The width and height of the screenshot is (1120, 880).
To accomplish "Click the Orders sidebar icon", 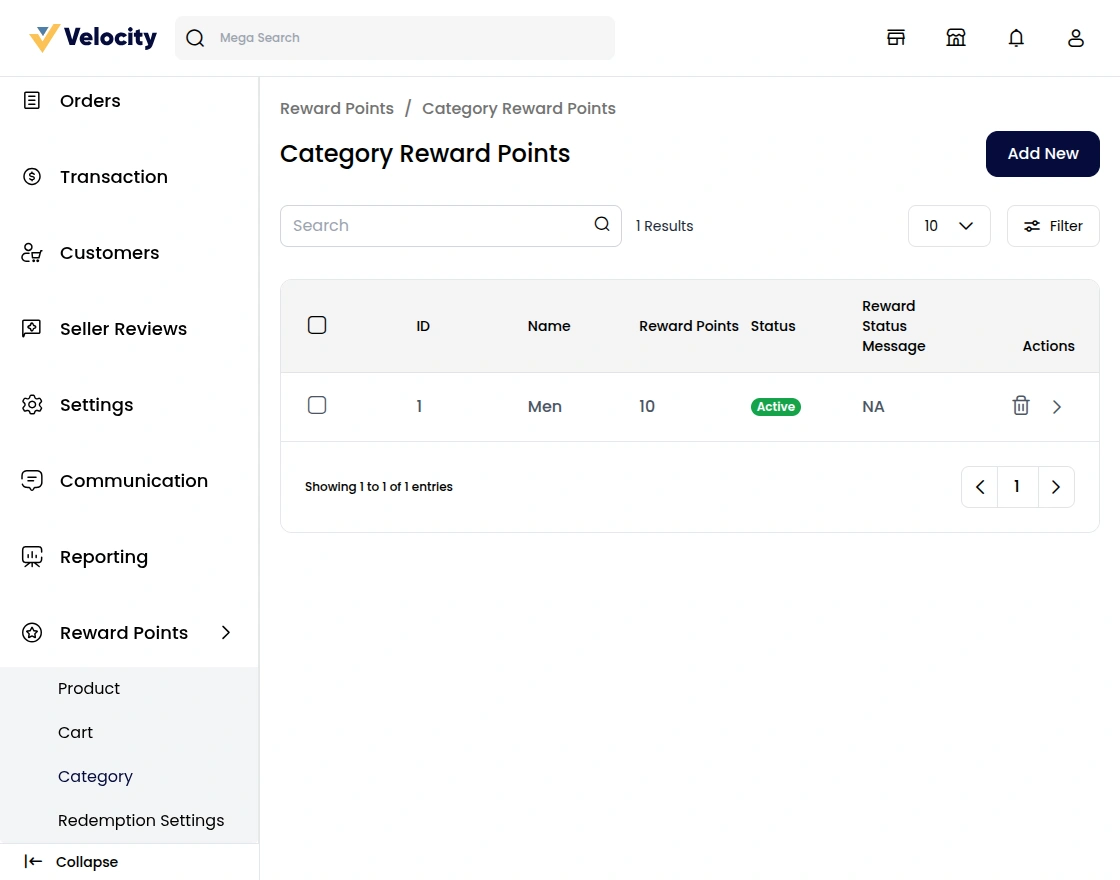I will pyautogui.click(x=31, y=101).
